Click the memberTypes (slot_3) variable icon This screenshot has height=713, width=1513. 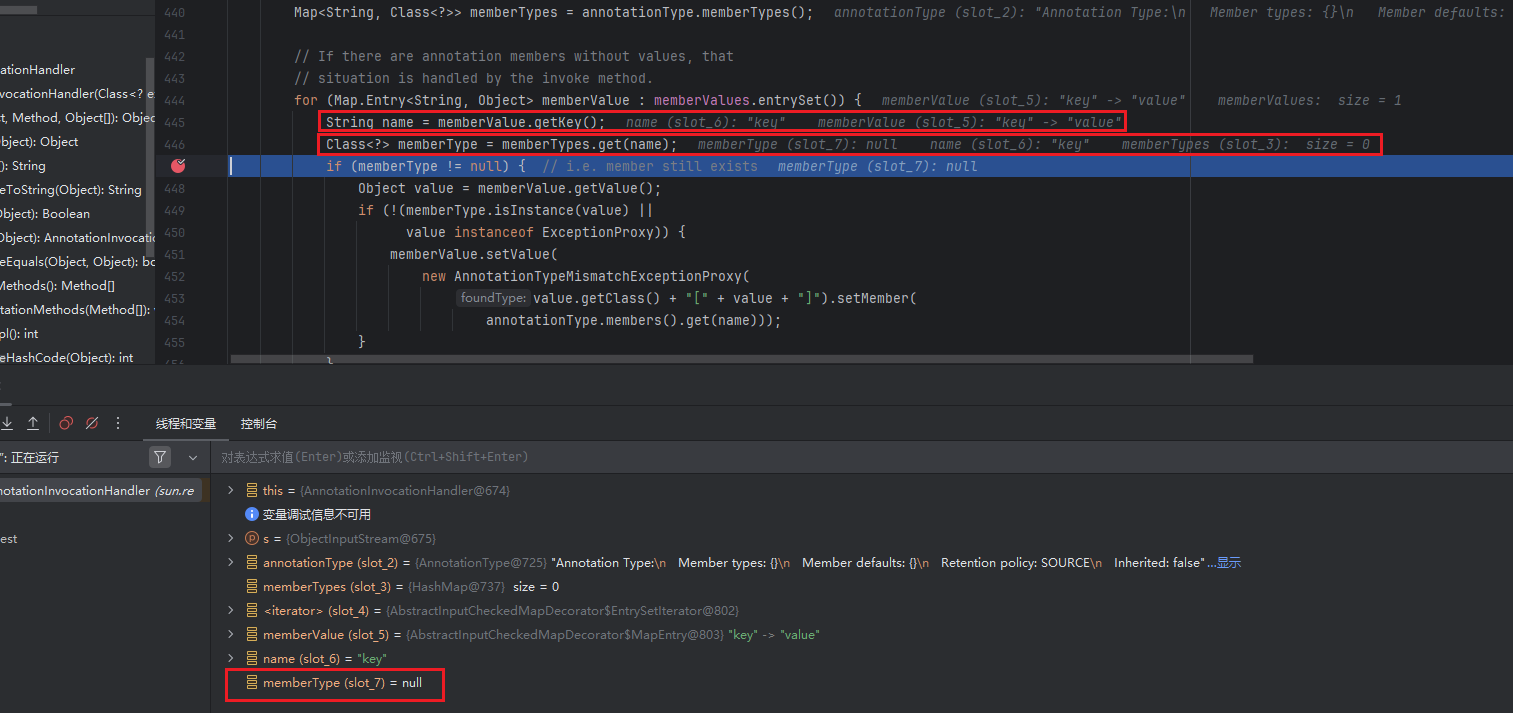pyautogui.click(x=252, y=587)
